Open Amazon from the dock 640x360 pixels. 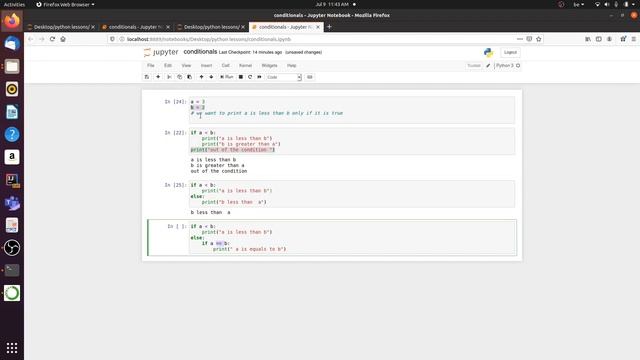click(x=12, y=157)
